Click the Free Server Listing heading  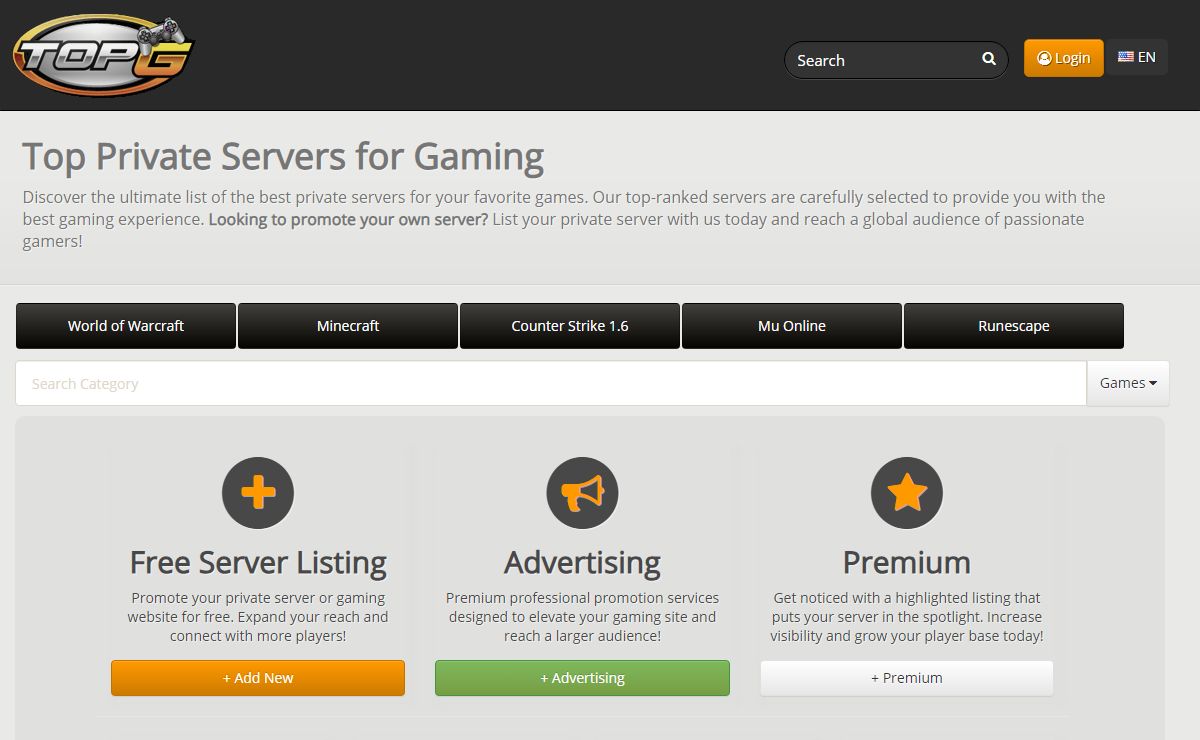[x=258, y=563]
